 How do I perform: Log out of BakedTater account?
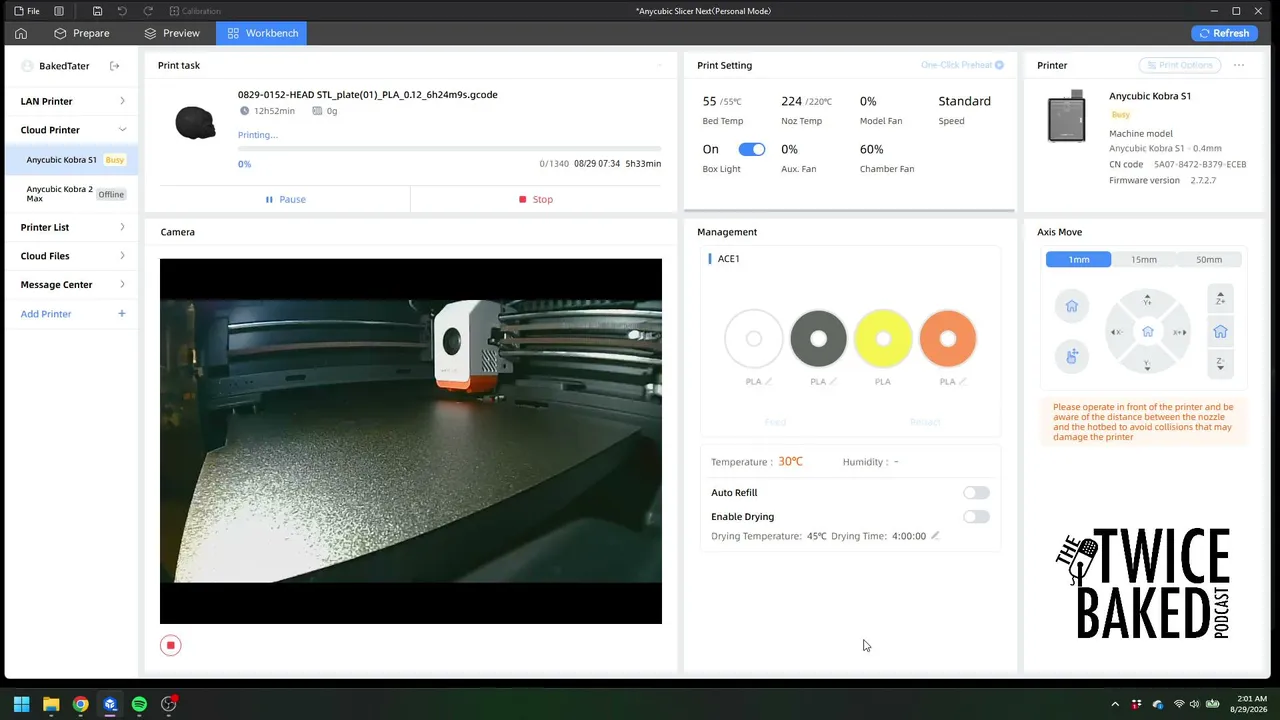click(115, 66)
